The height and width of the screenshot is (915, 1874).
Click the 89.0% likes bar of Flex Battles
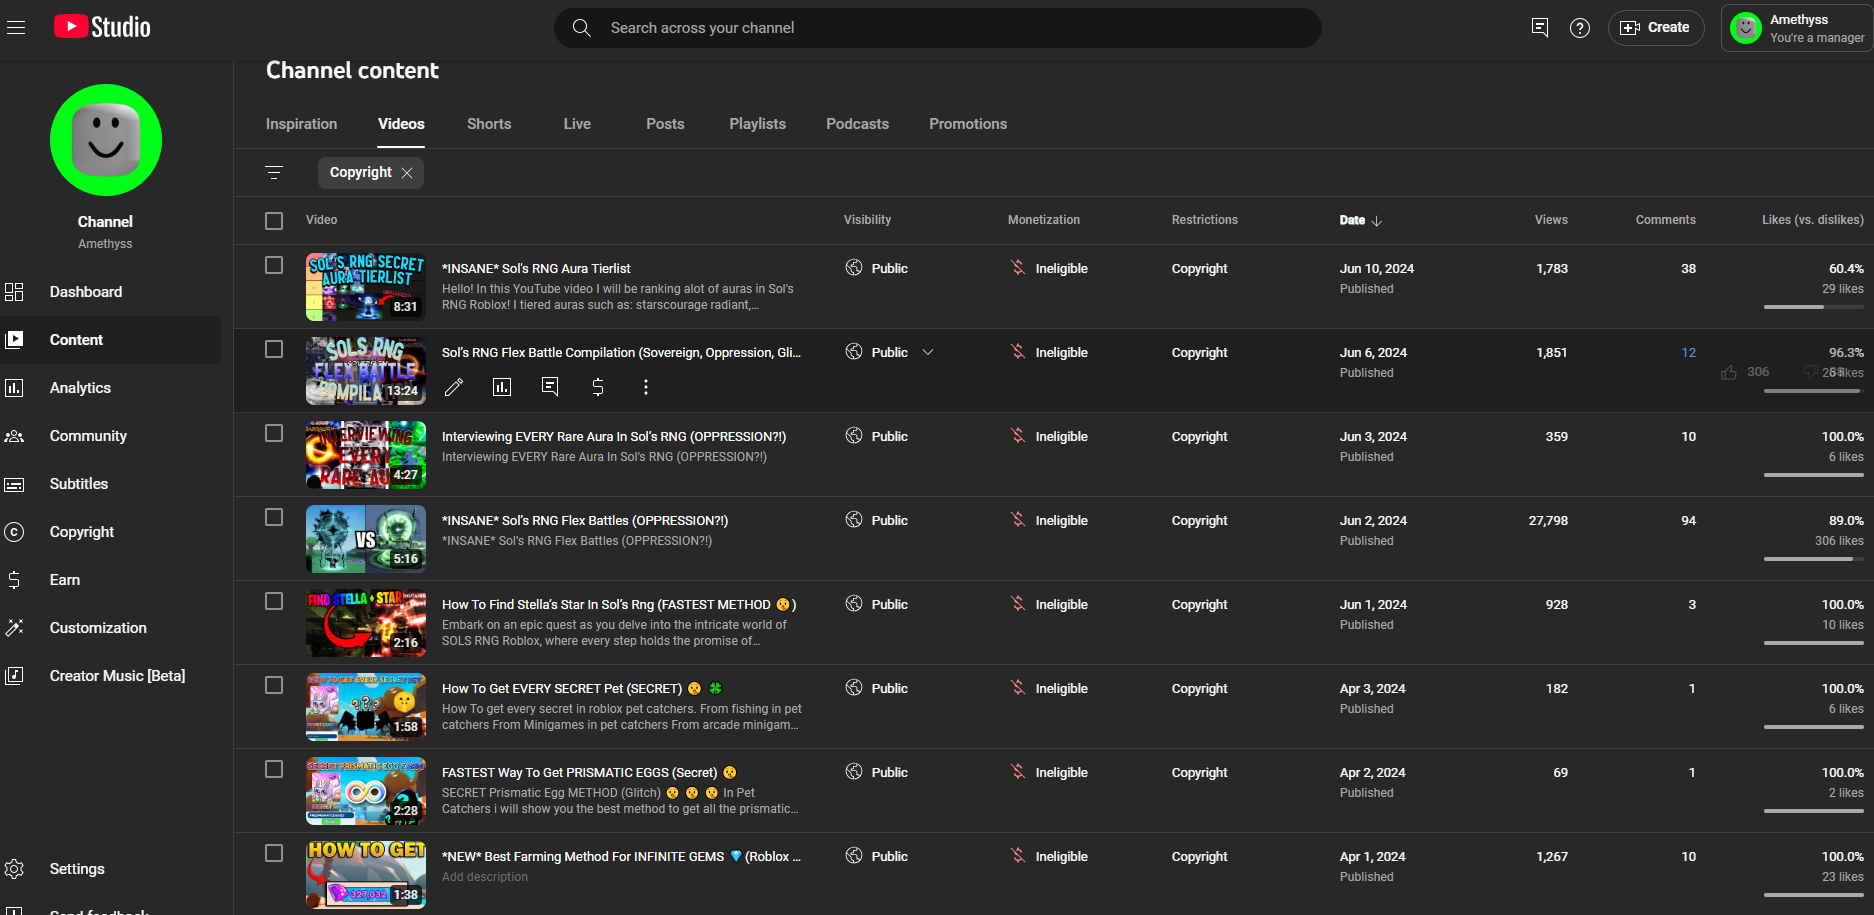point(1813,559)
